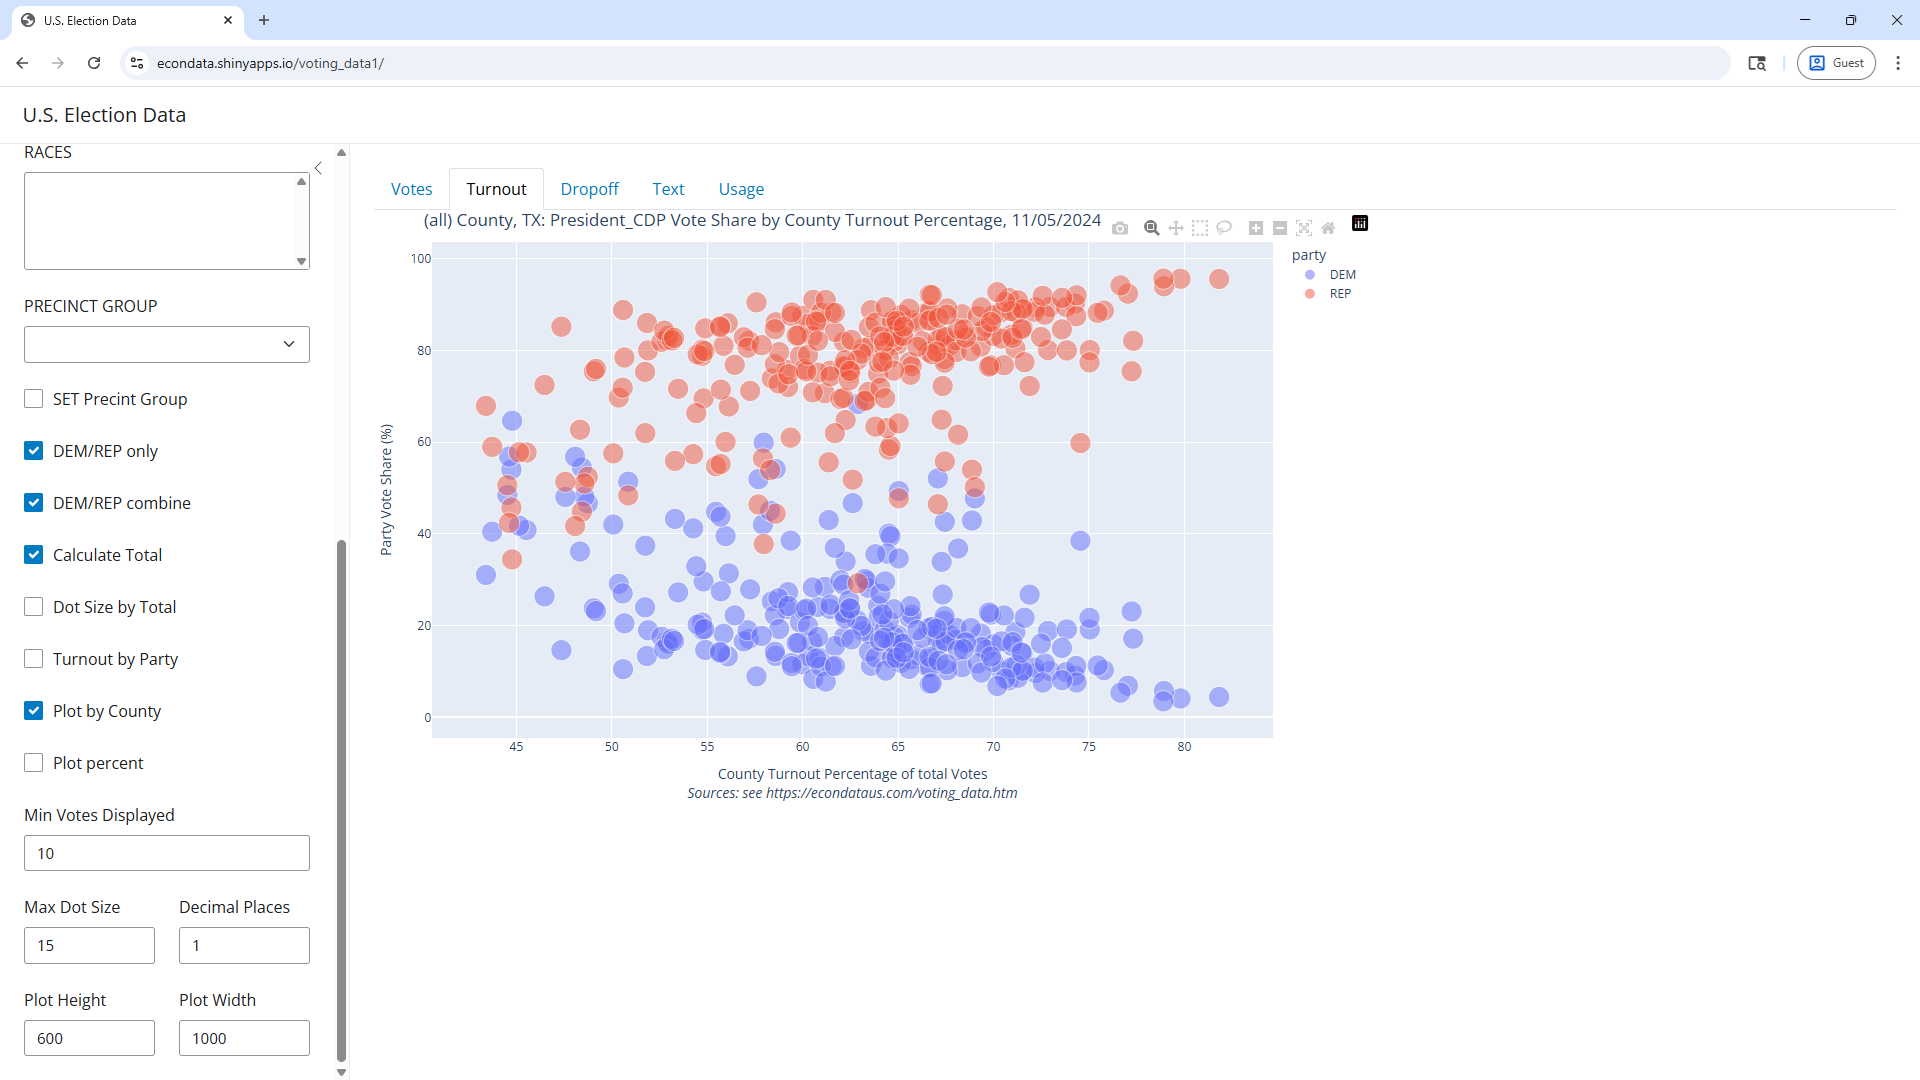
Task: Switch to the Dropoff tab
Action: pyautogui.click(x=589, y=189)
